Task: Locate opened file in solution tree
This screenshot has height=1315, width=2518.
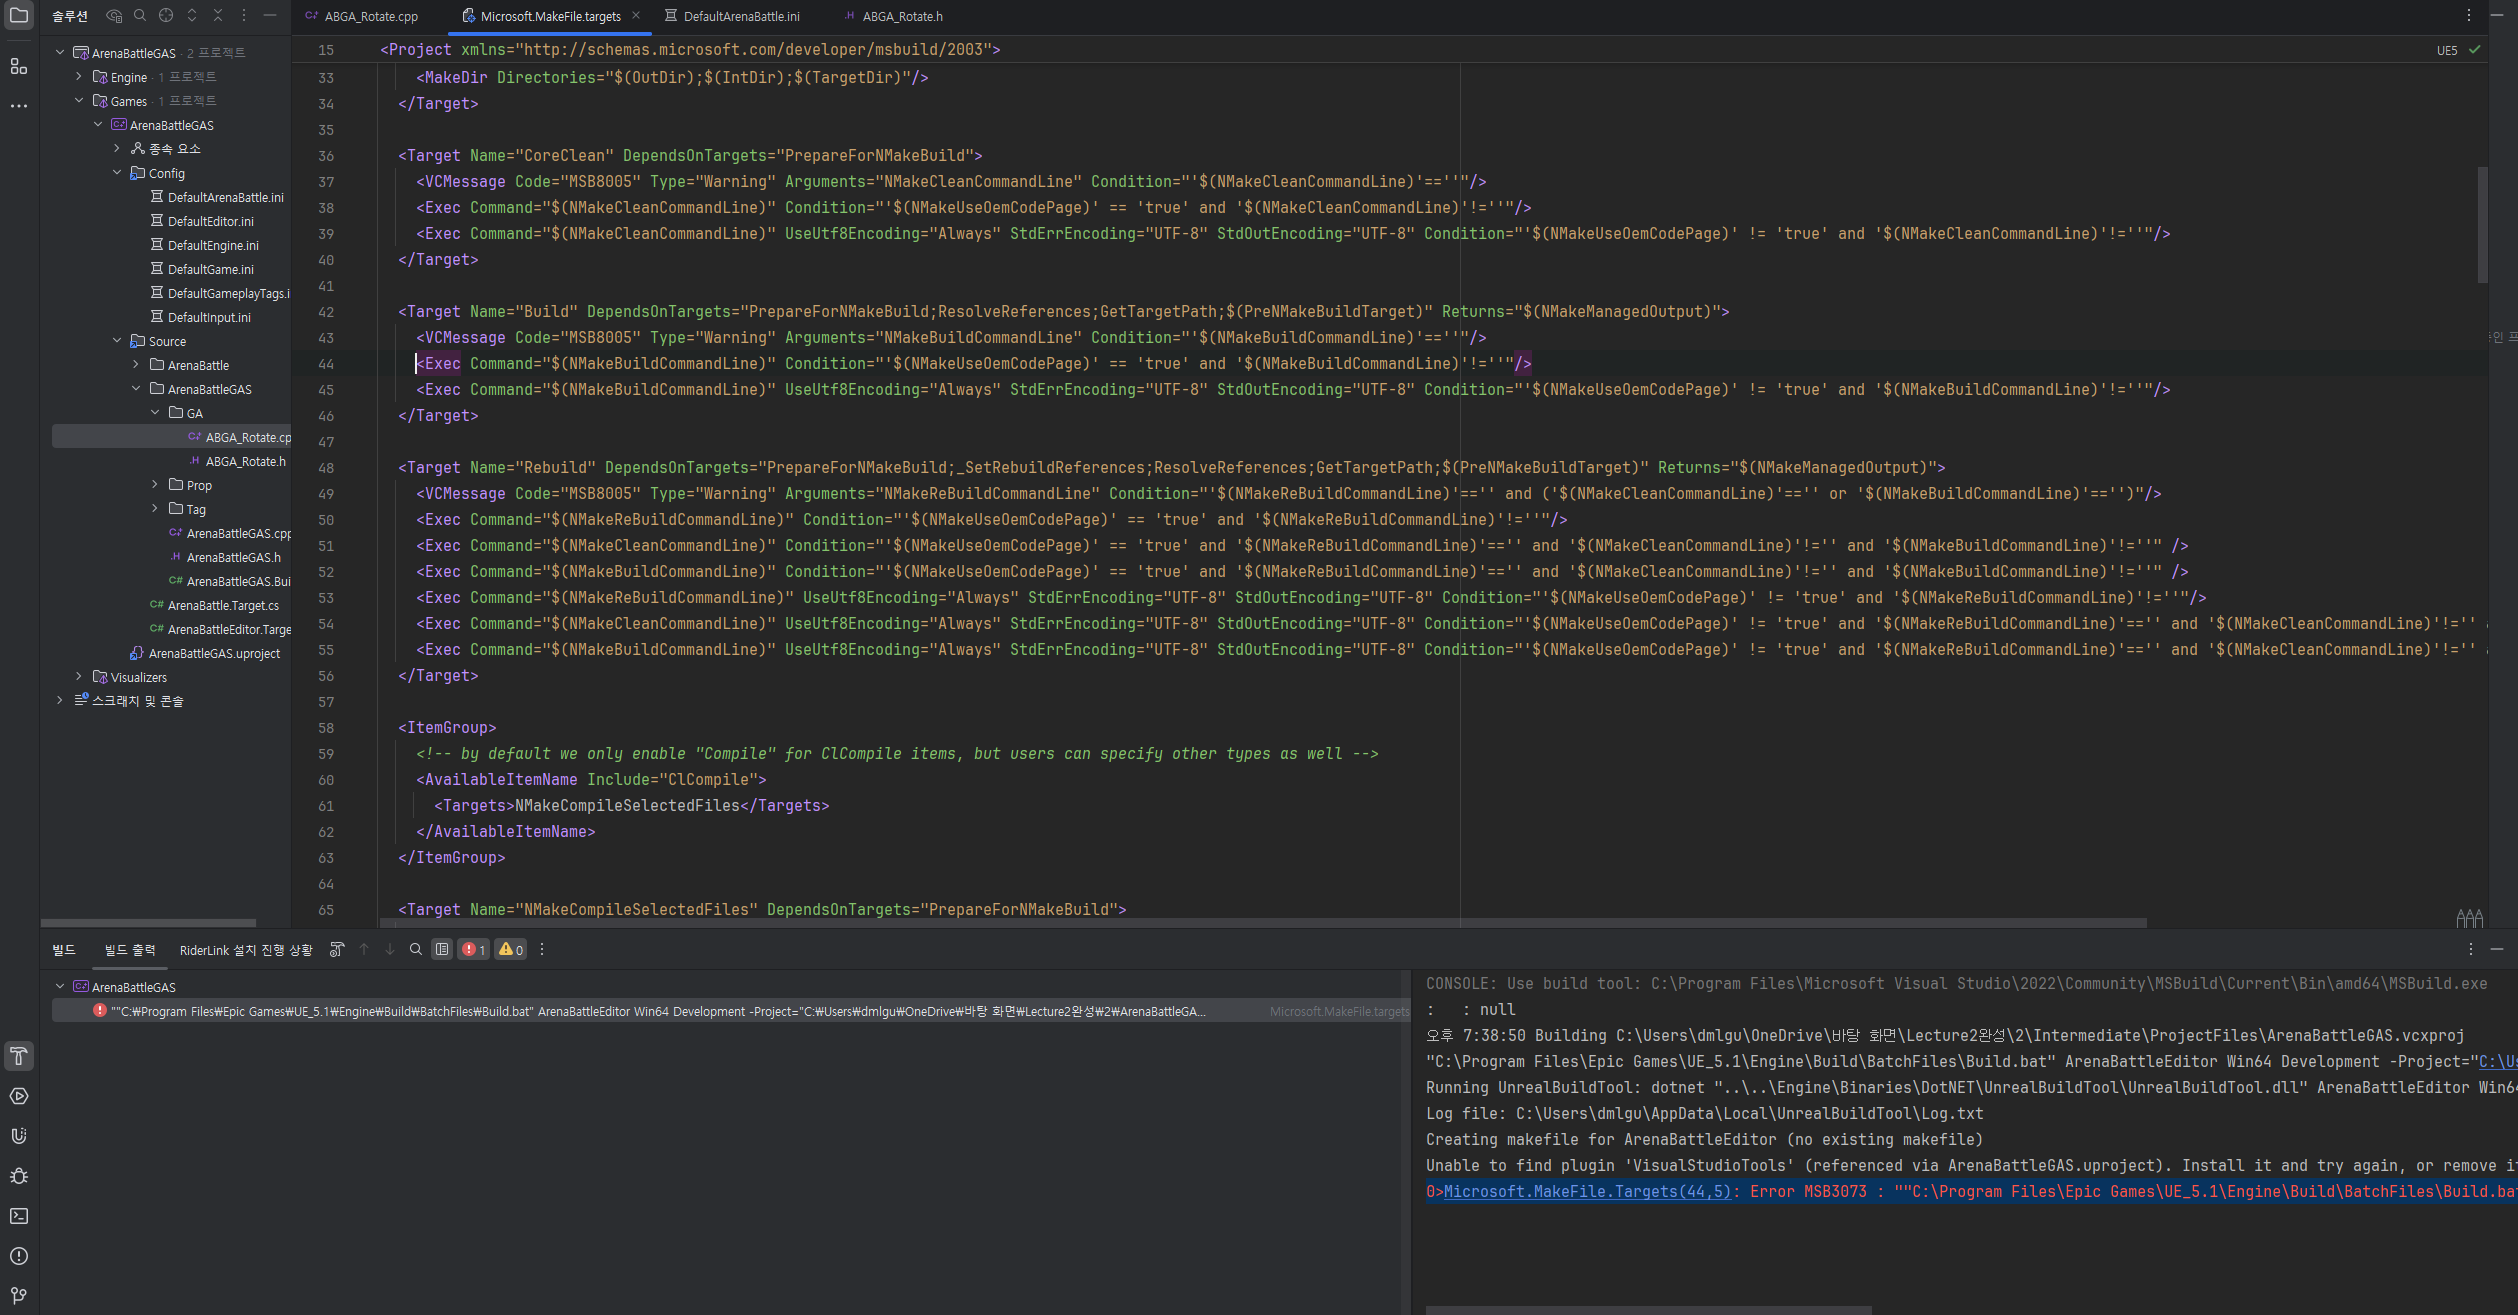Action: pos(166,16)
